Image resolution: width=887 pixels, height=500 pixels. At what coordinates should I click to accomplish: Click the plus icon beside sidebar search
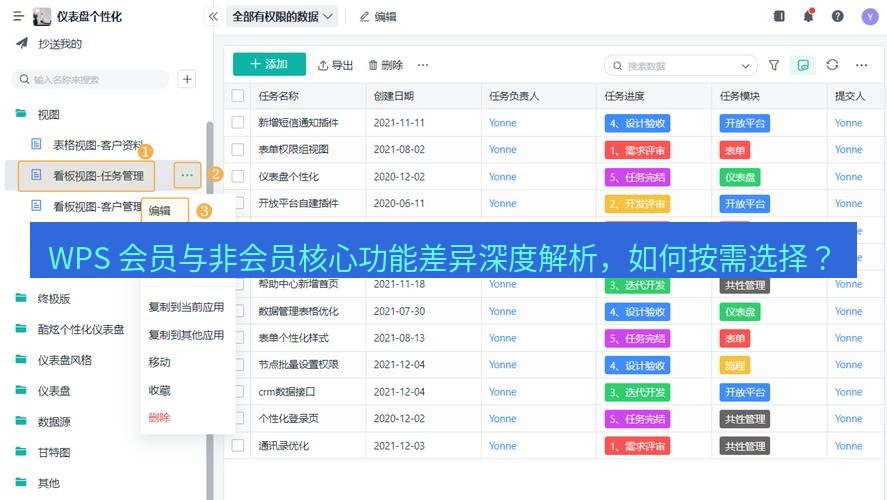(x=187, y=79)
